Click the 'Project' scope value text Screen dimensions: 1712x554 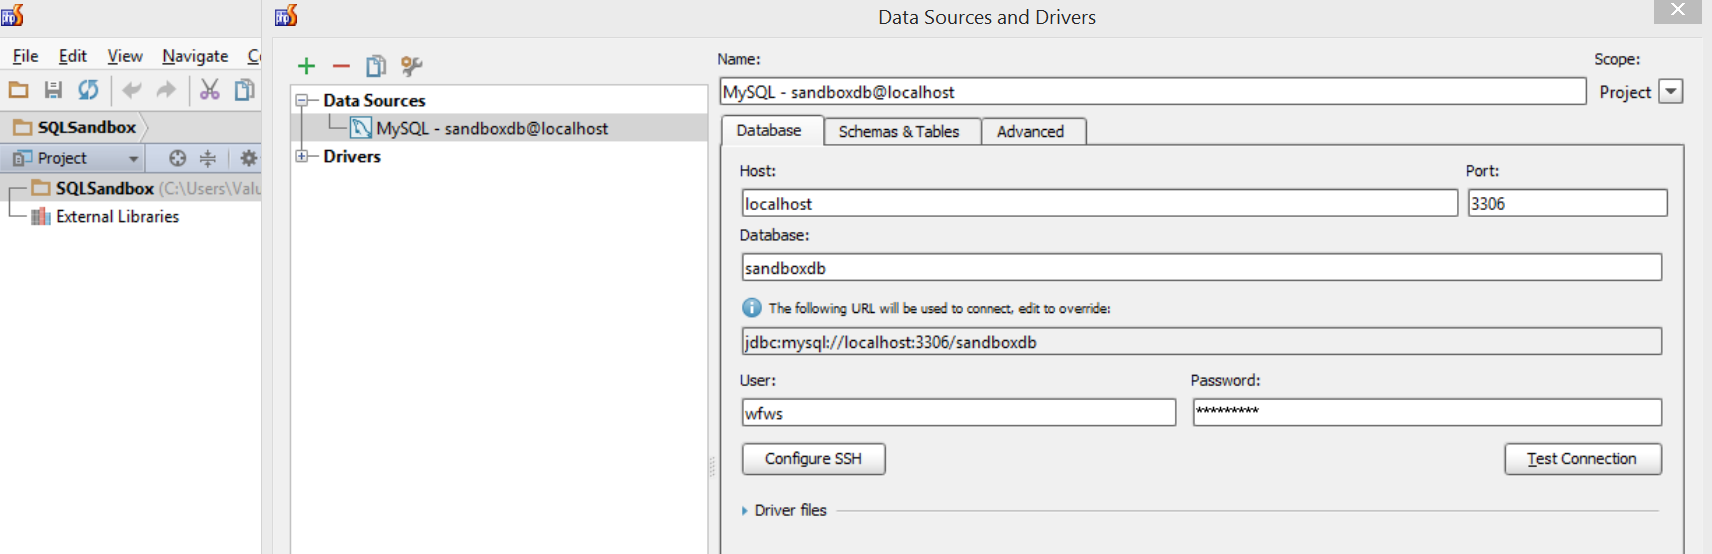pyautogui.click(x=1625, y=92)
